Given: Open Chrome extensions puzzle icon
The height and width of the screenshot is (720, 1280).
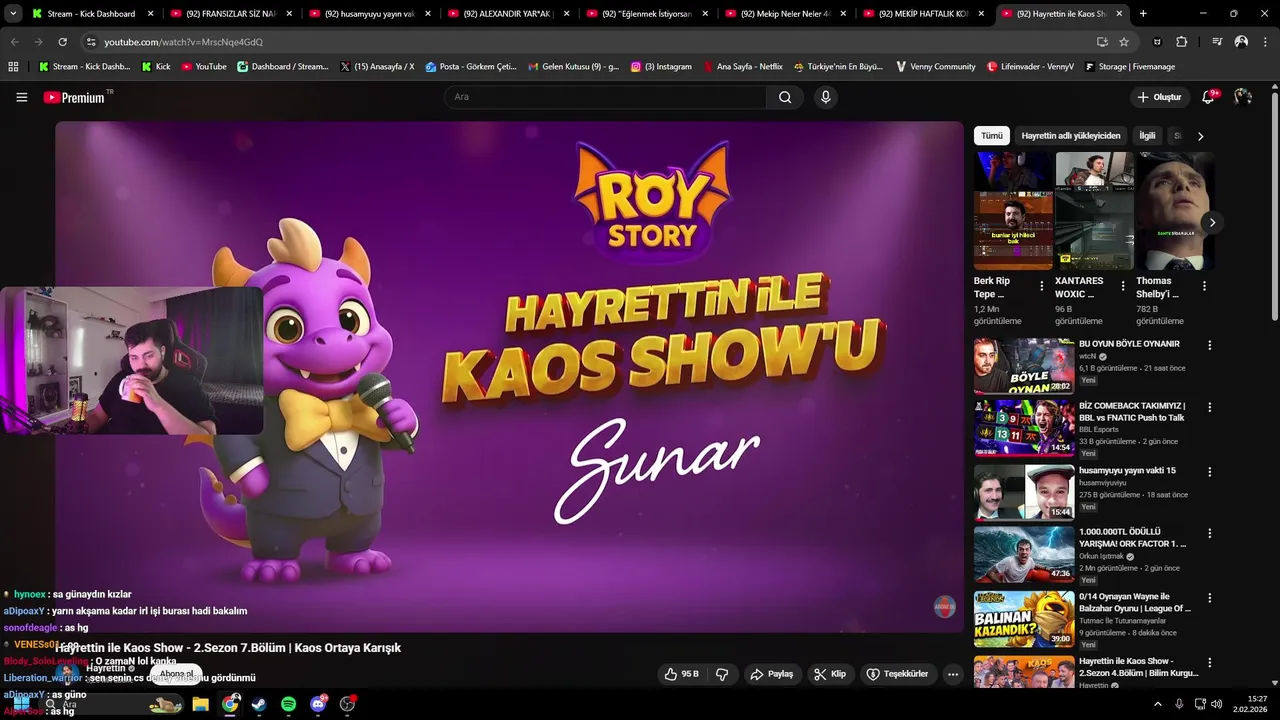Looking at the screenshot, I should (1181, 42).
